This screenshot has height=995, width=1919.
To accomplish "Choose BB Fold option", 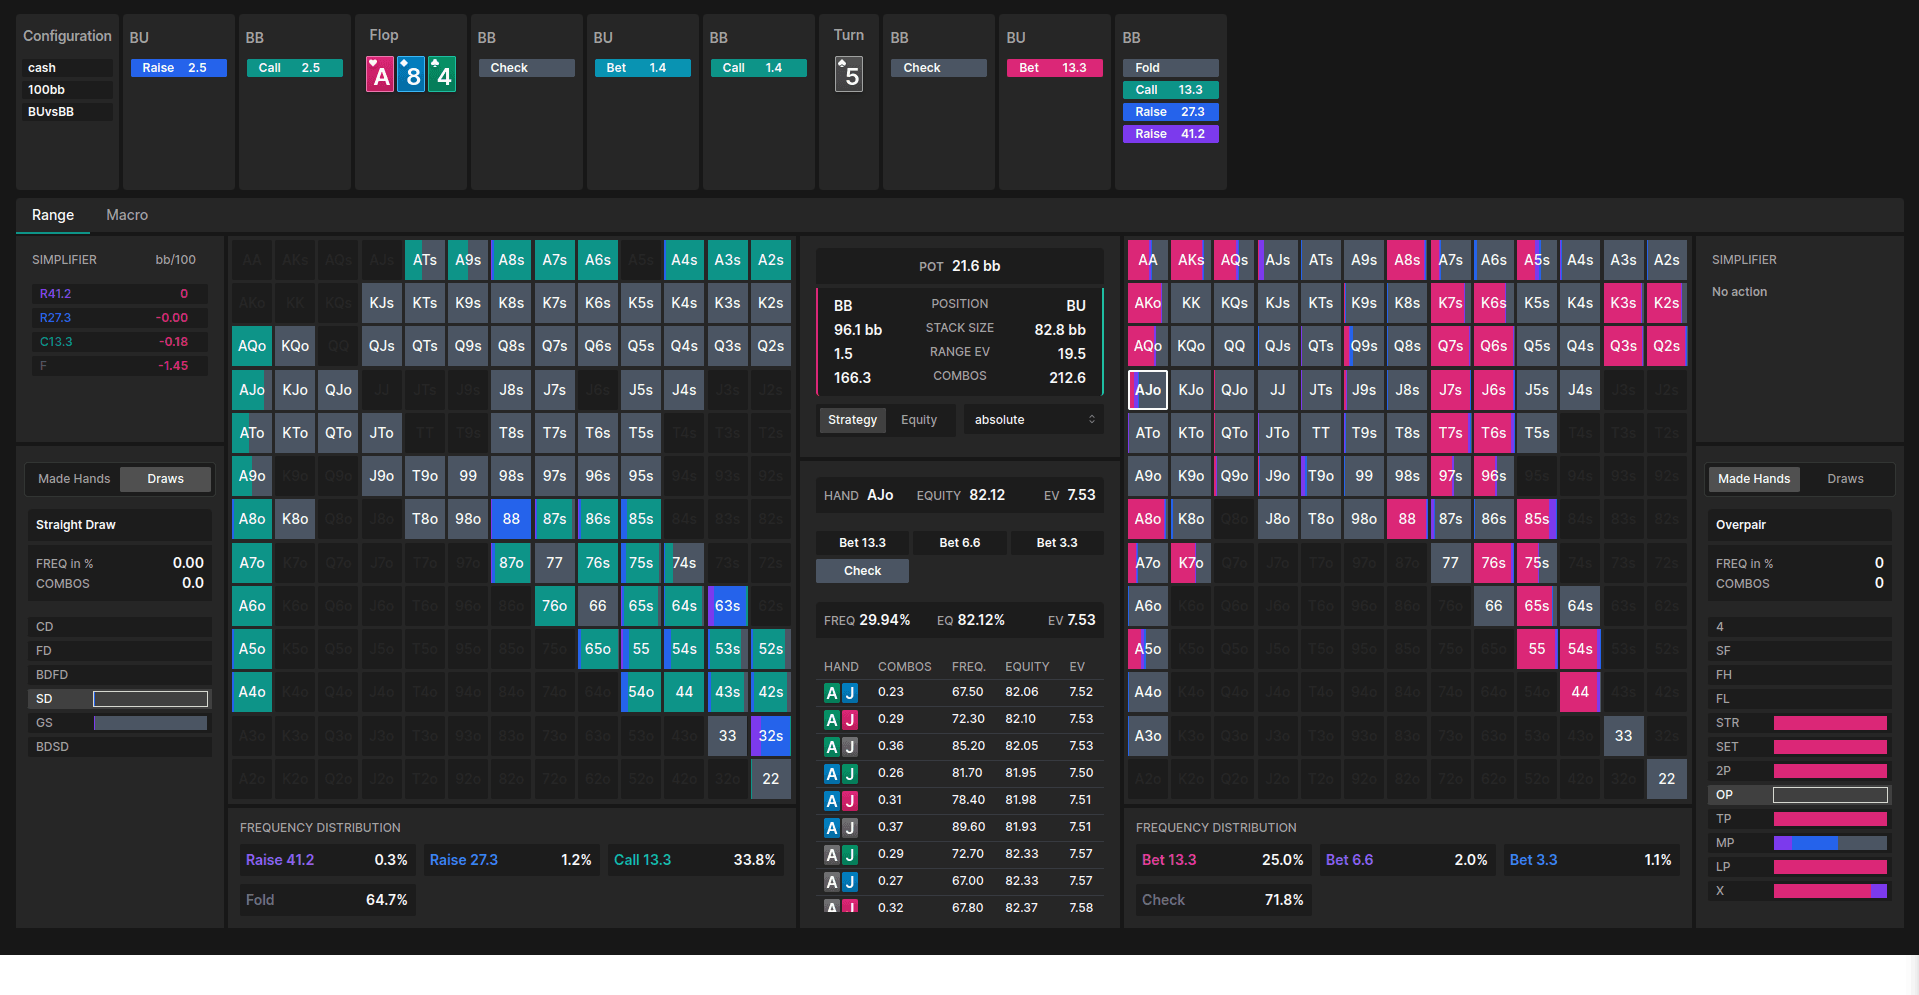I will pos(1170,68).
